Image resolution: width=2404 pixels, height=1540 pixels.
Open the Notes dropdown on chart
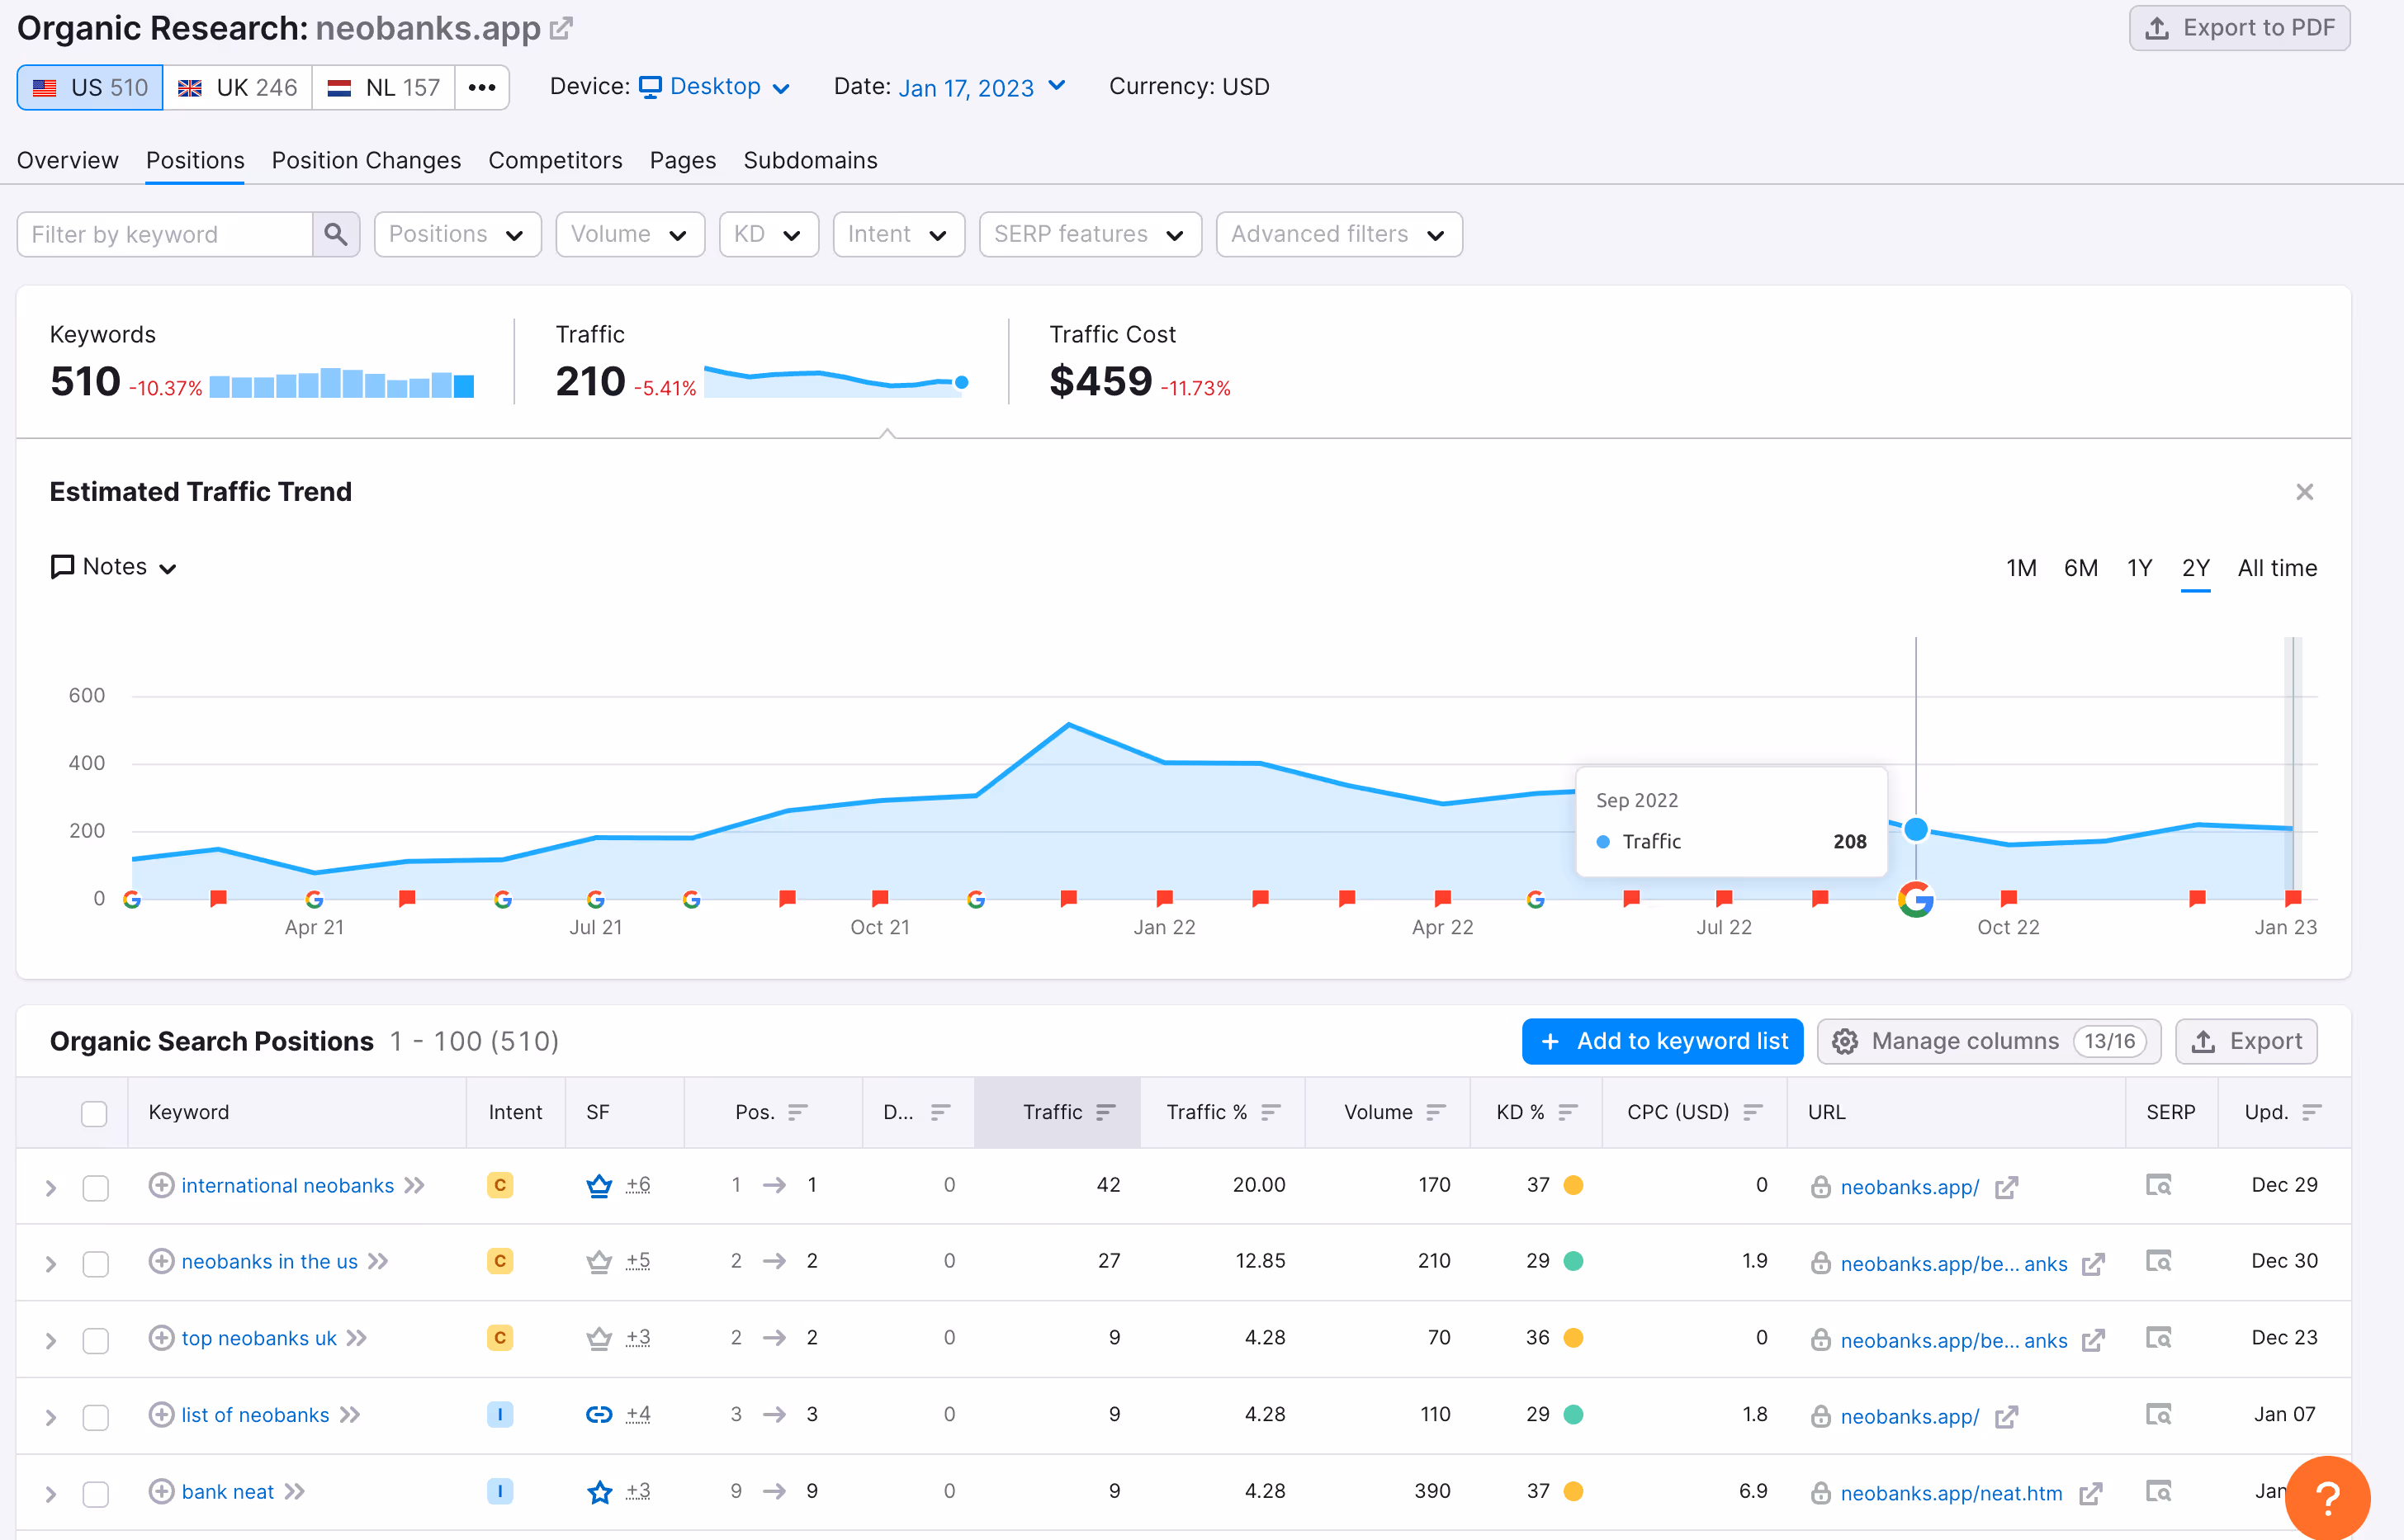[x=114, y=567]
